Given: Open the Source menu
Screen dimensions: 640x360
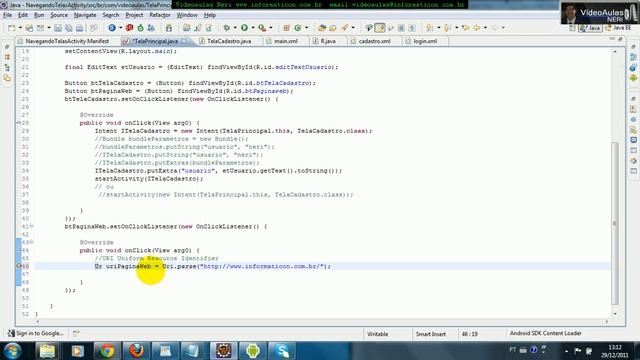Looking at the screenshot, I should pyautogui.click(x=59, y=15).
